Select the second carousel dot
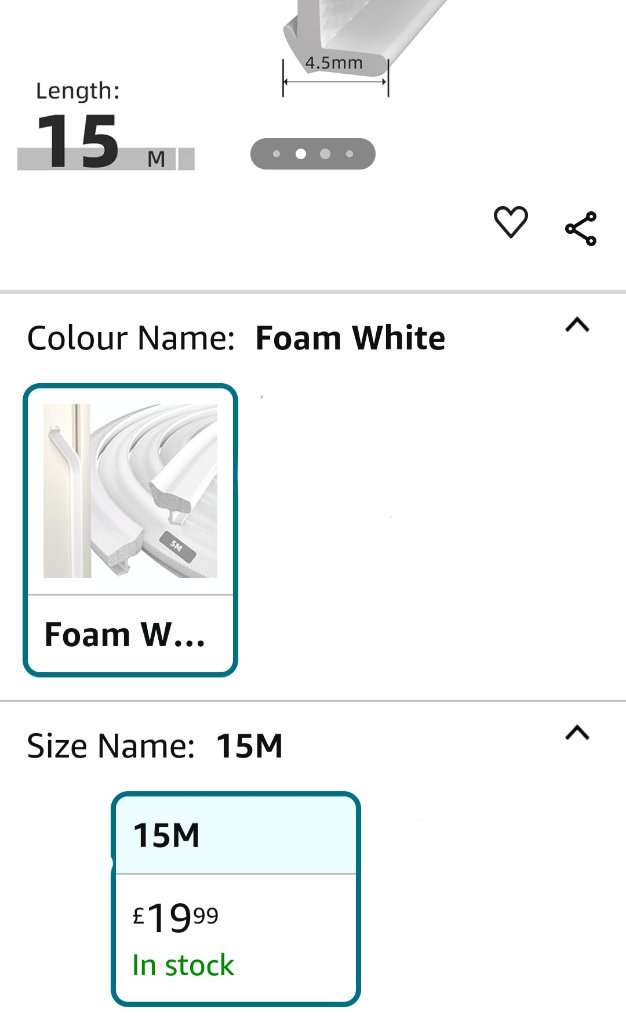 point(299,154)
